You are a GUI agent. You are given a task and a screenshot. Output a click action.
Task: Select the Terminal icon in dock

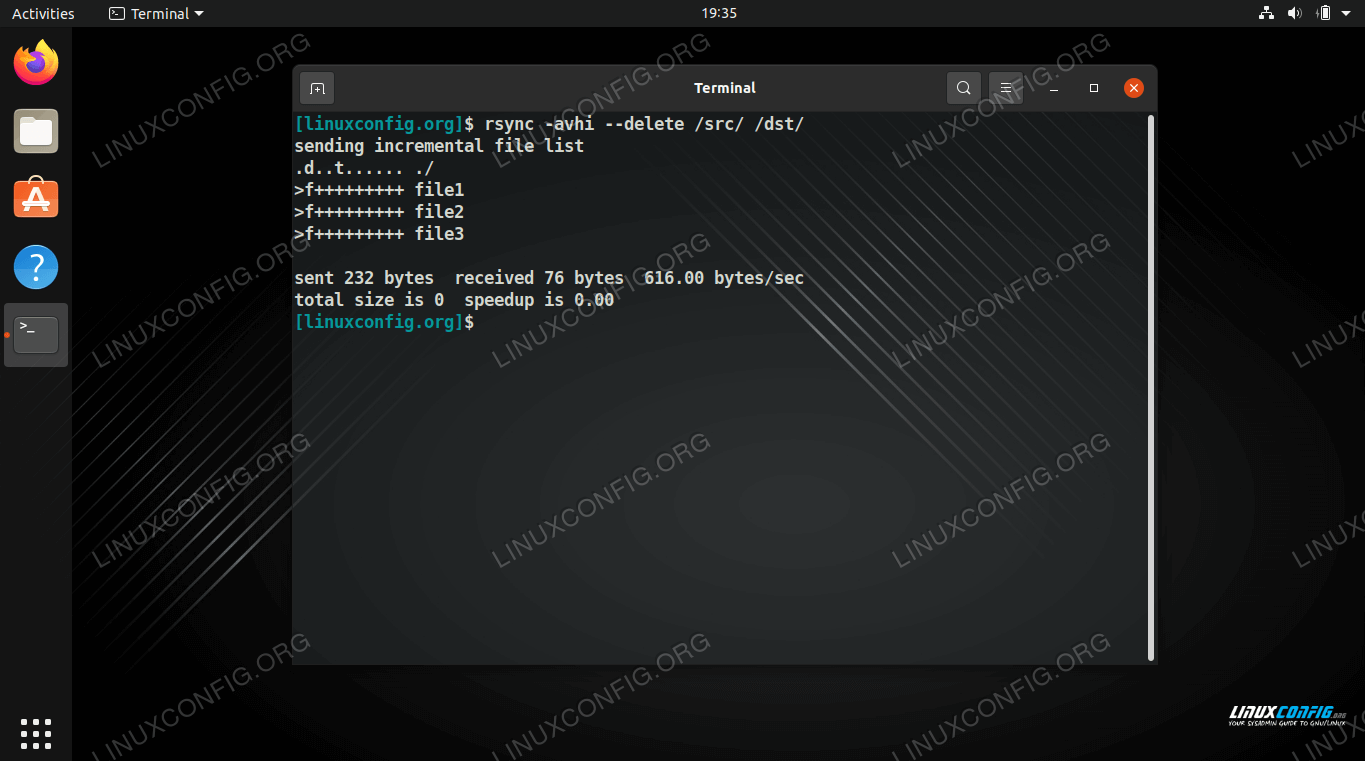point(36,335)
